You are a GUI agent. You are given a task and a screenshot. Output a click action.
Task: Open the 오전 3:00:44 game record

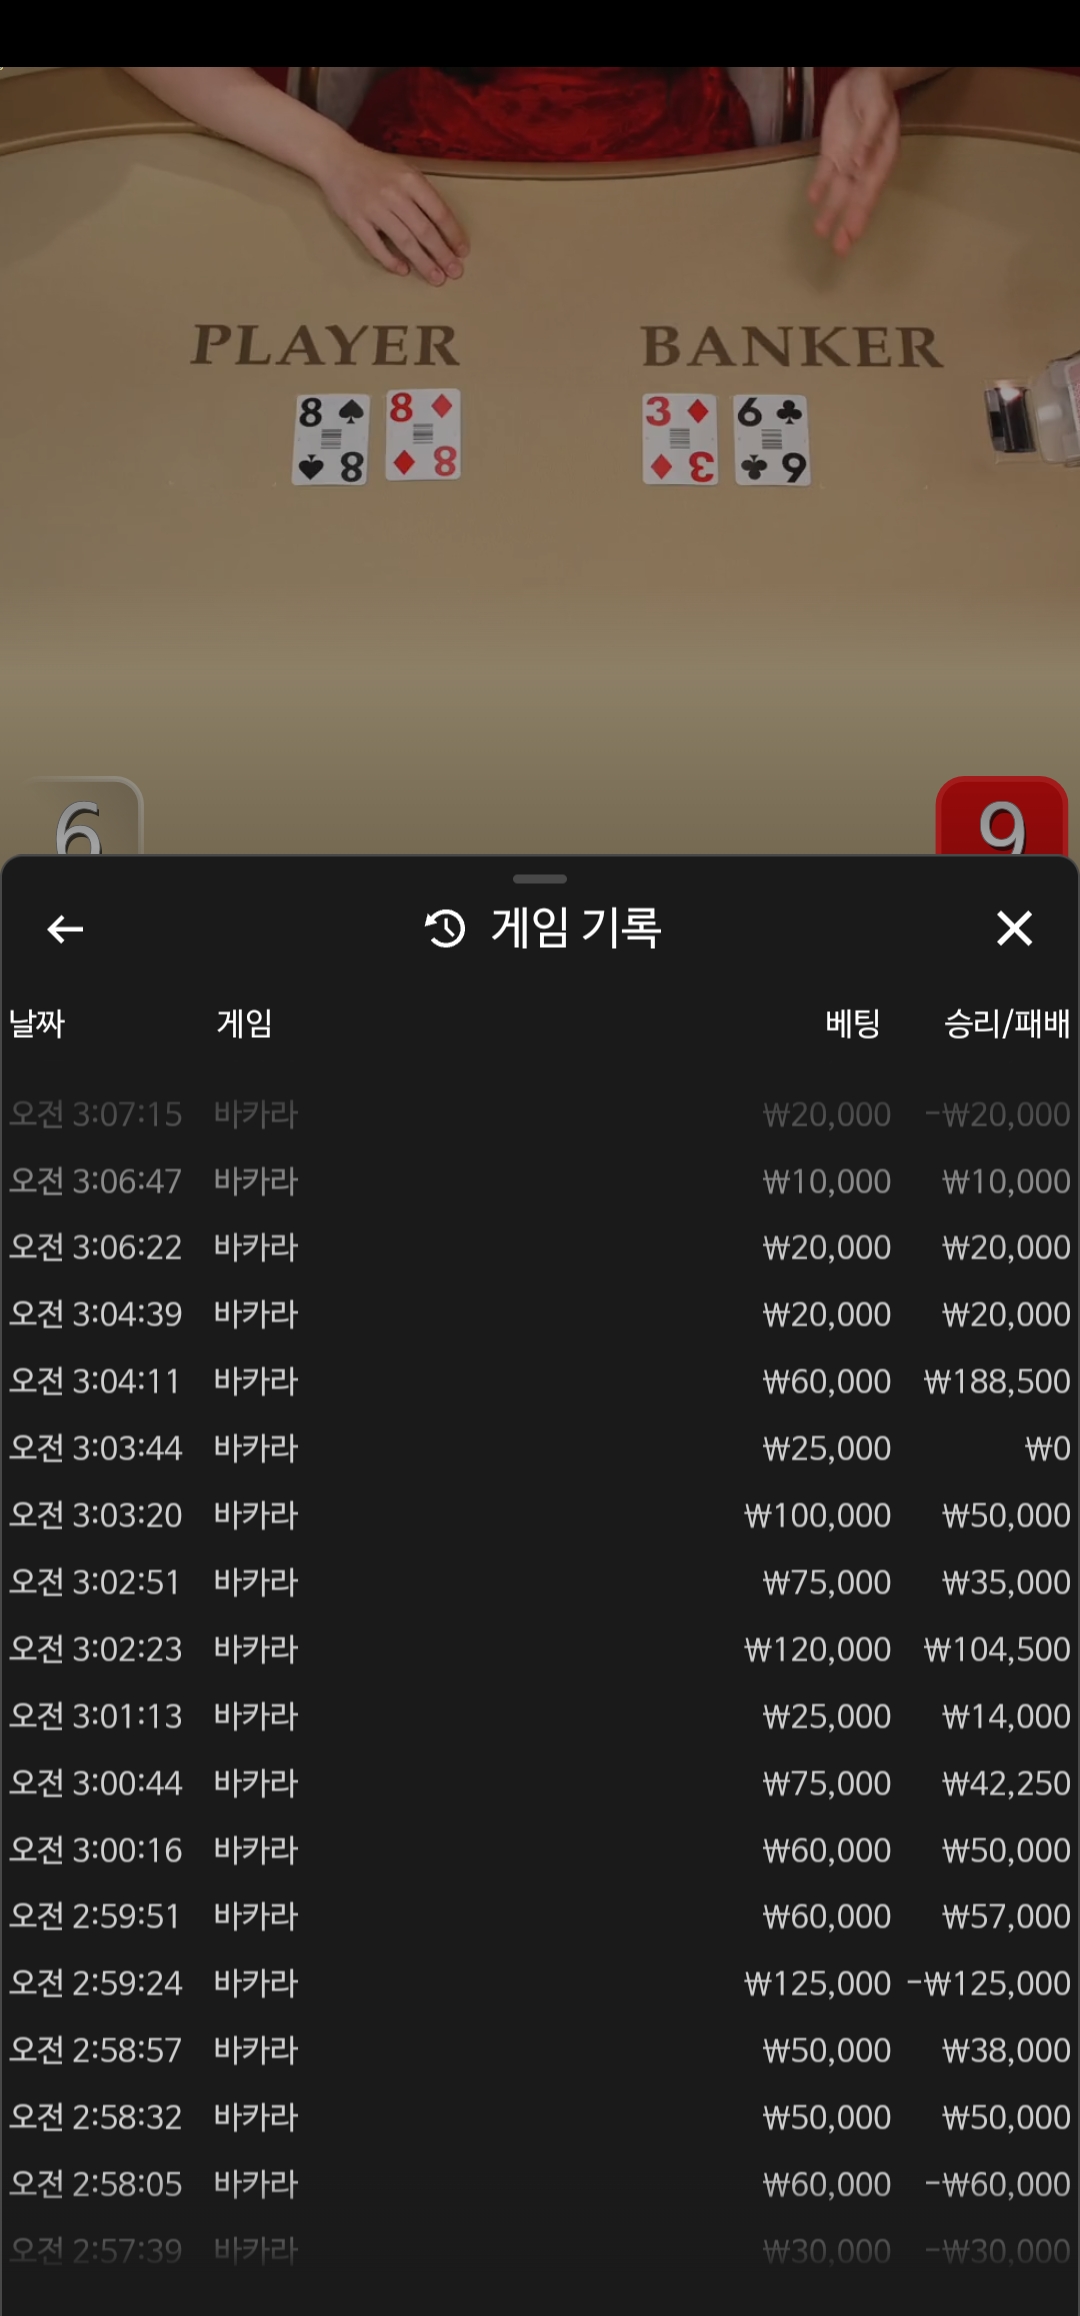pos(540,1783)
